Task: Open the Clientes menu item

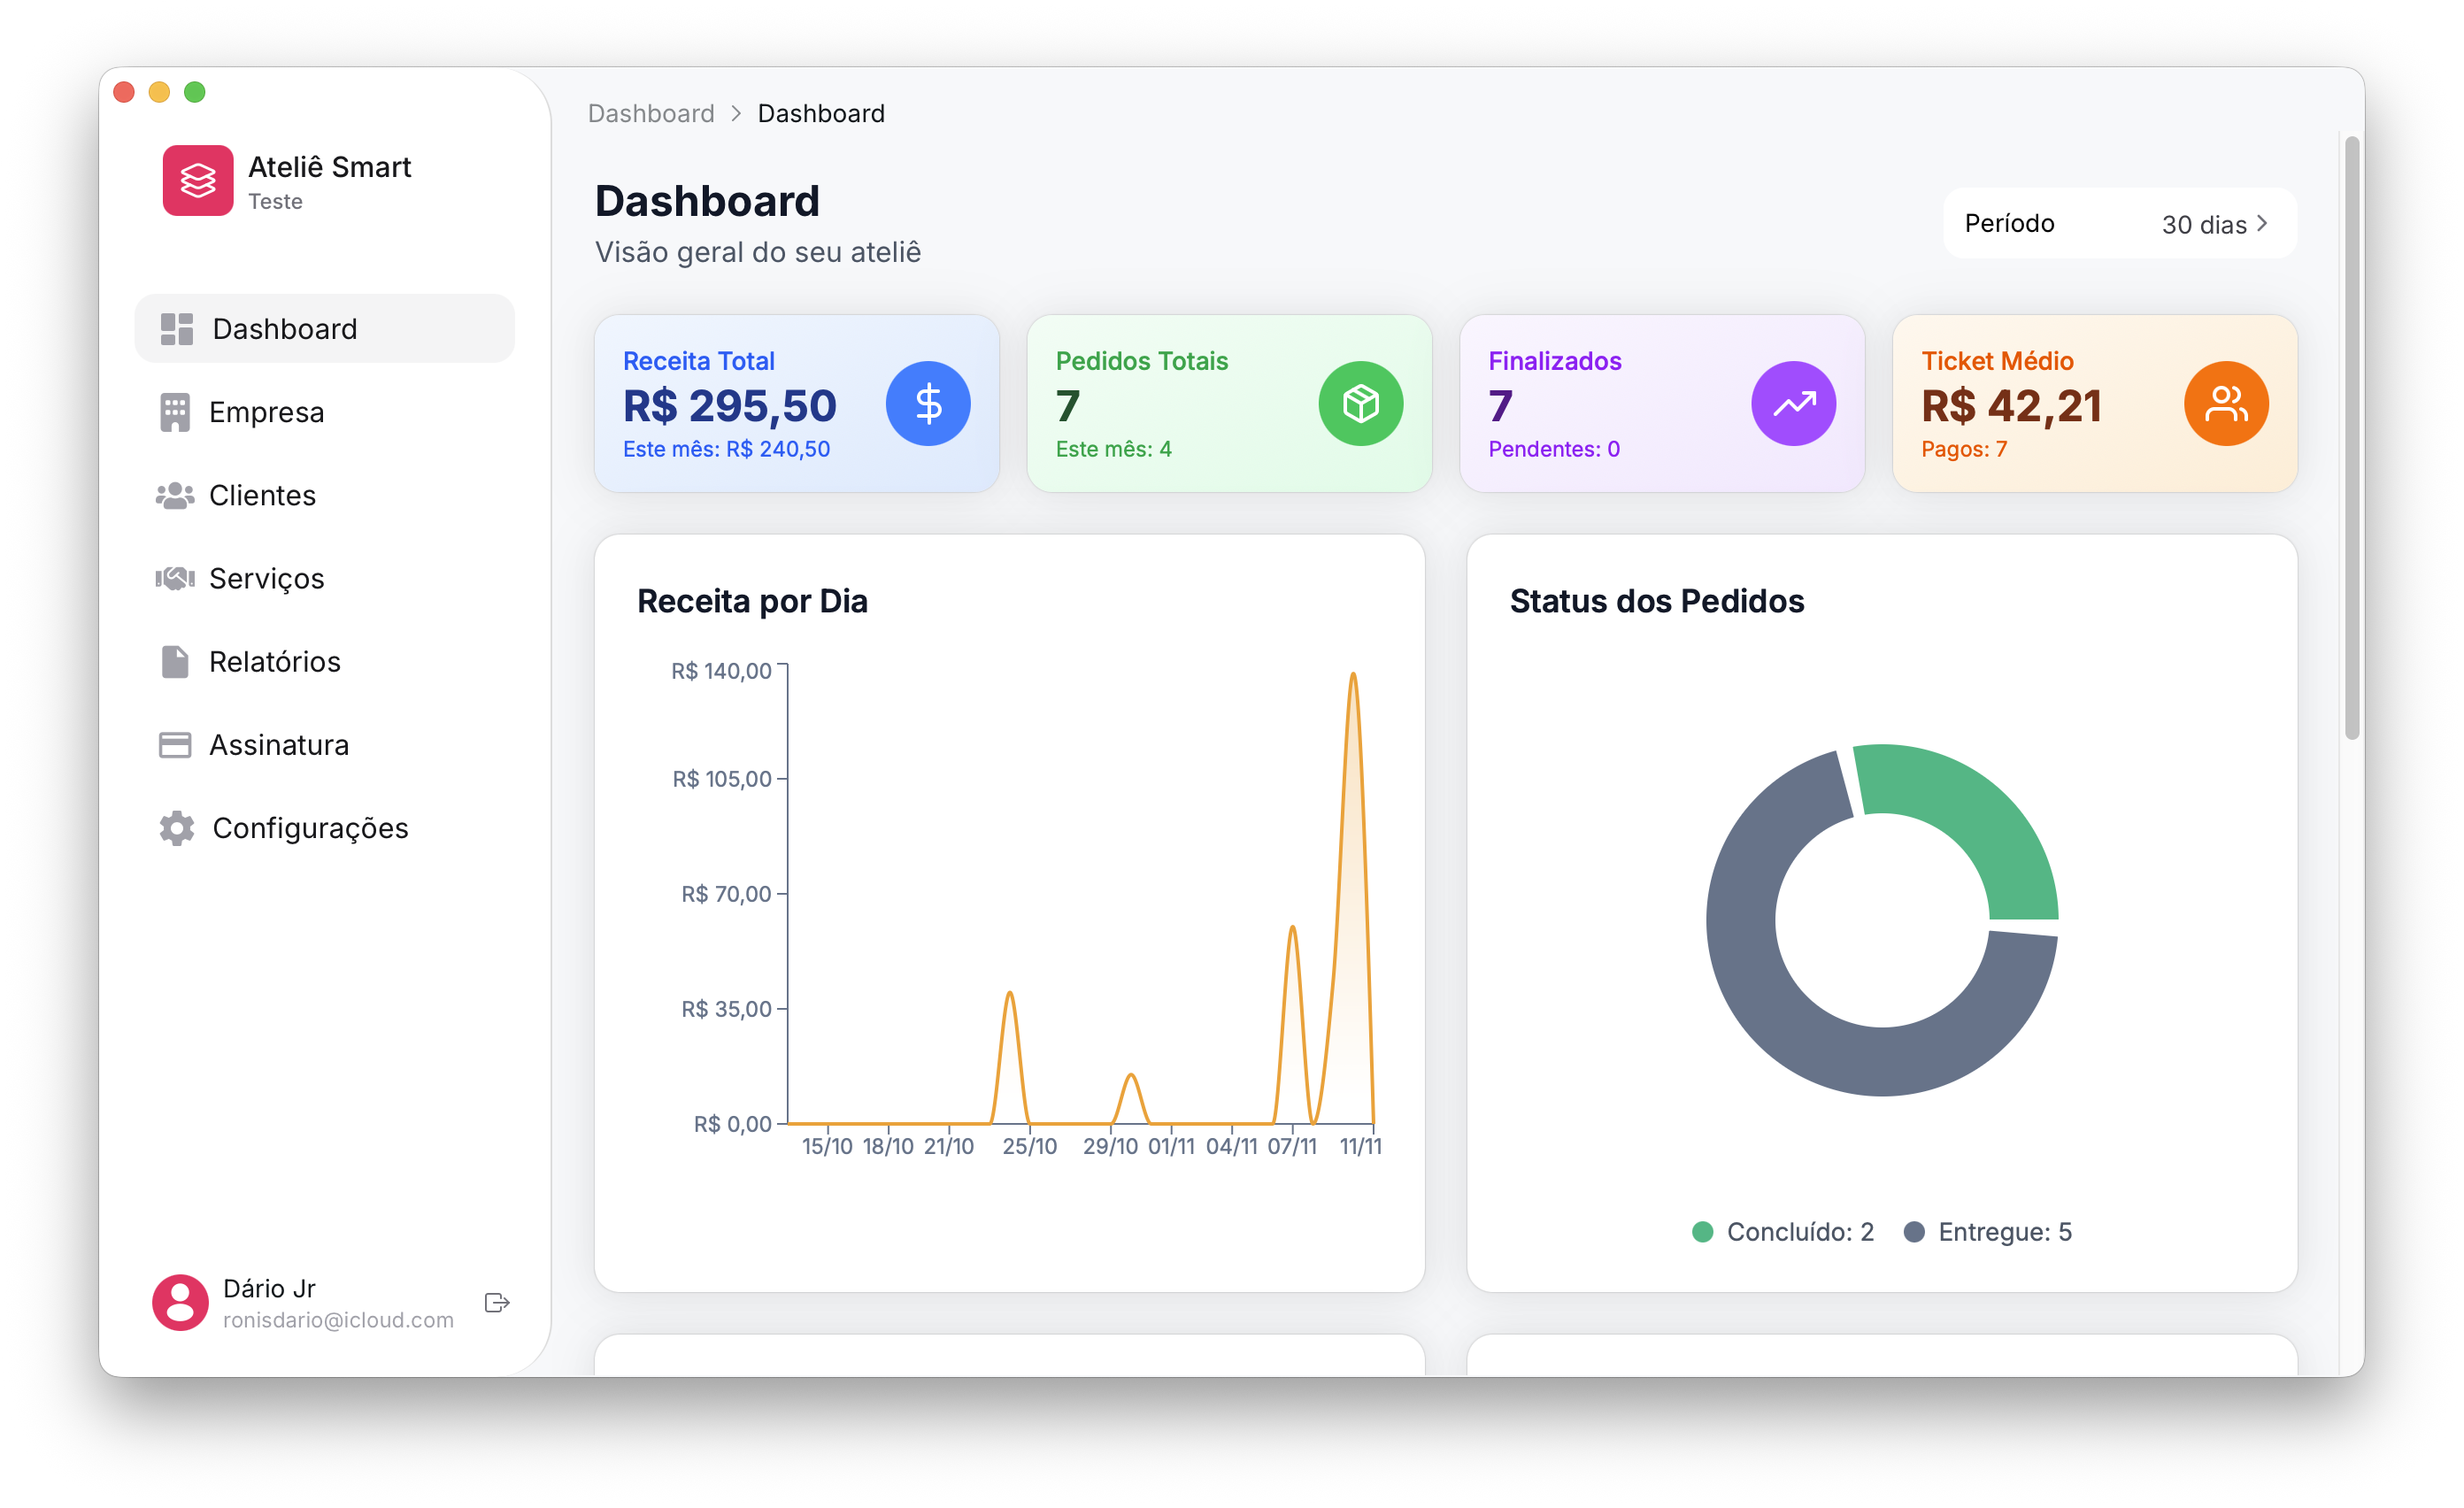Action: coord(262,496)
